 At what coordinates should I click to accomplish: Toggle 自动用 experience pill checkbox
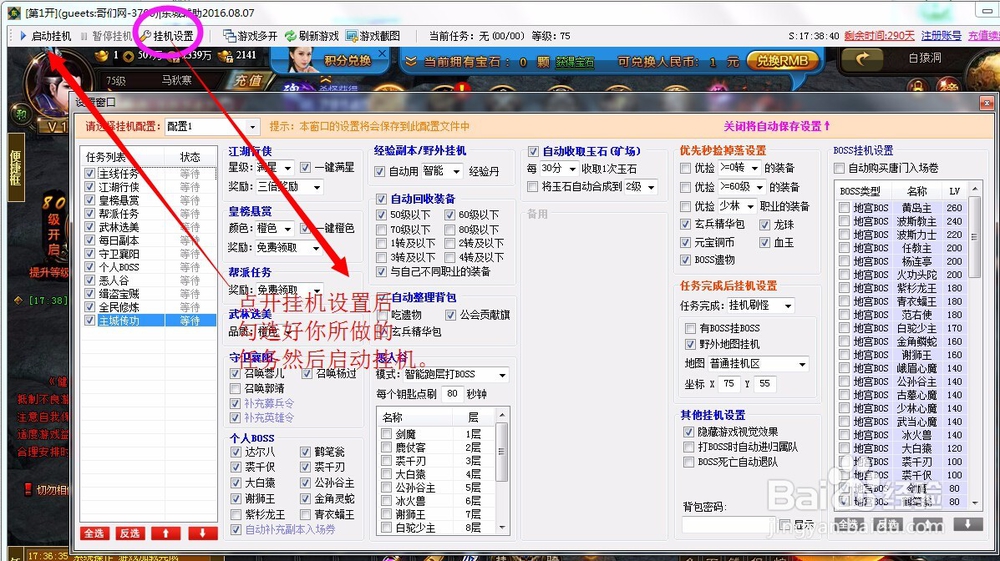(379, 171)
